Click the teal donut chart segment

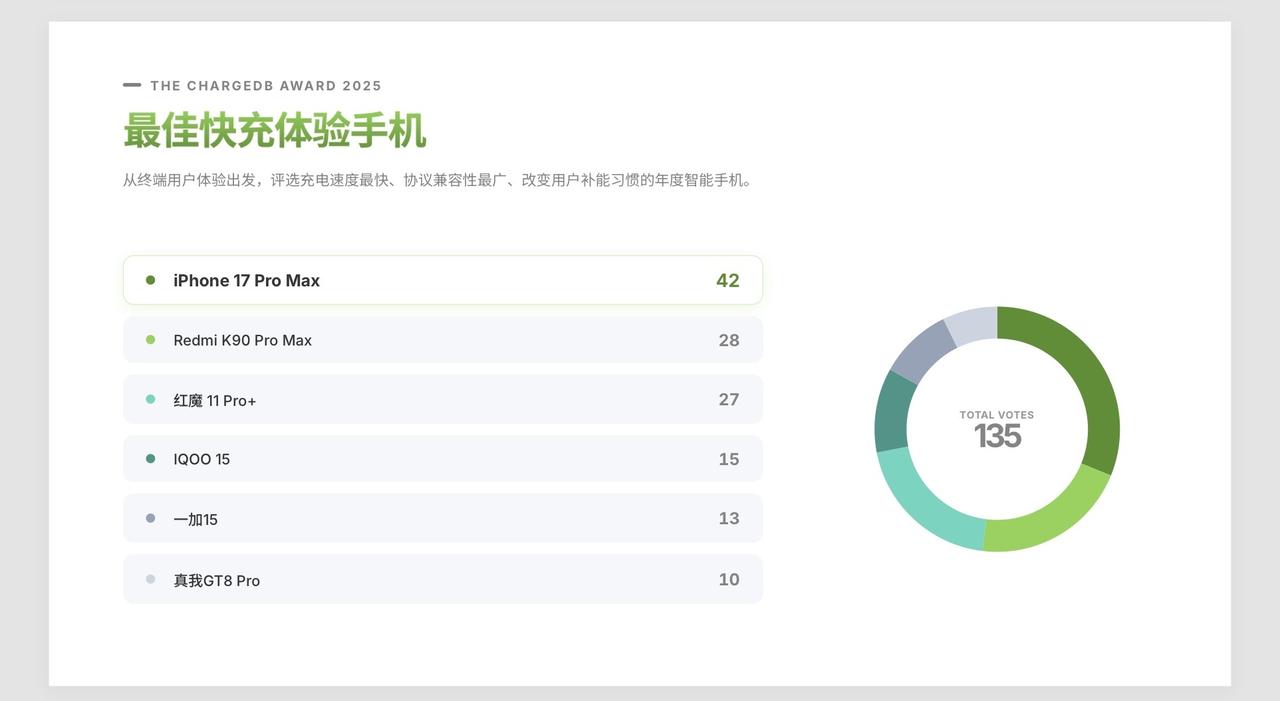click(x=891, y=412)
